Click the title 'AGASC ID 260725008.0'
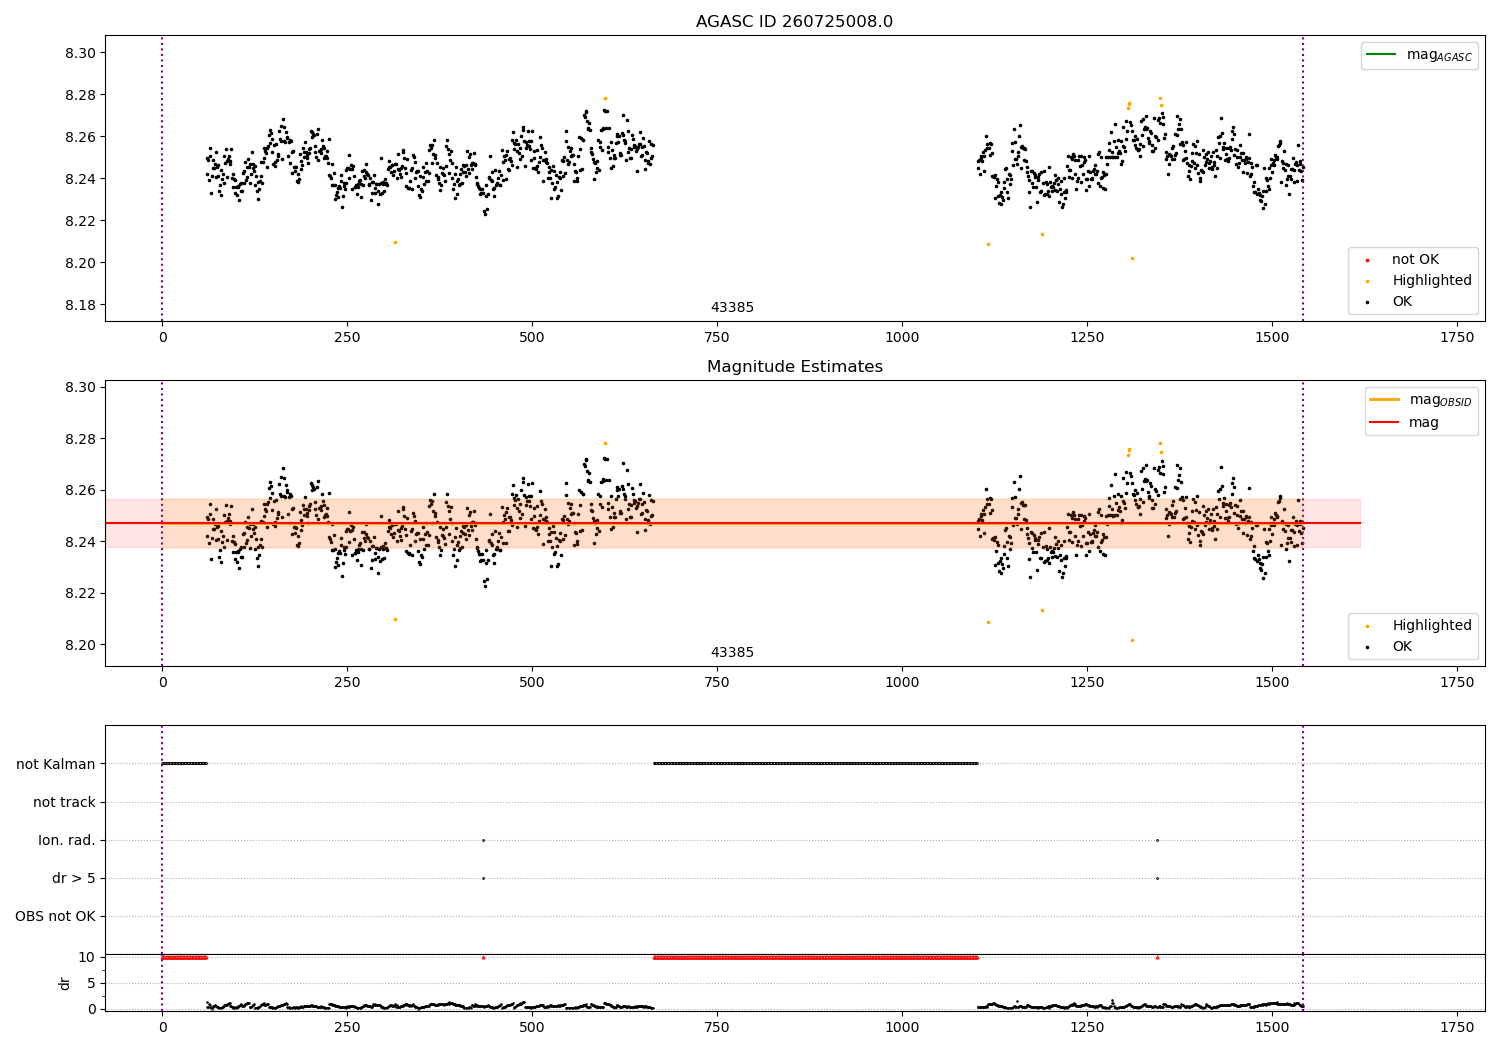Viewport: 1500px width, 1050px height. pos(794,22)
